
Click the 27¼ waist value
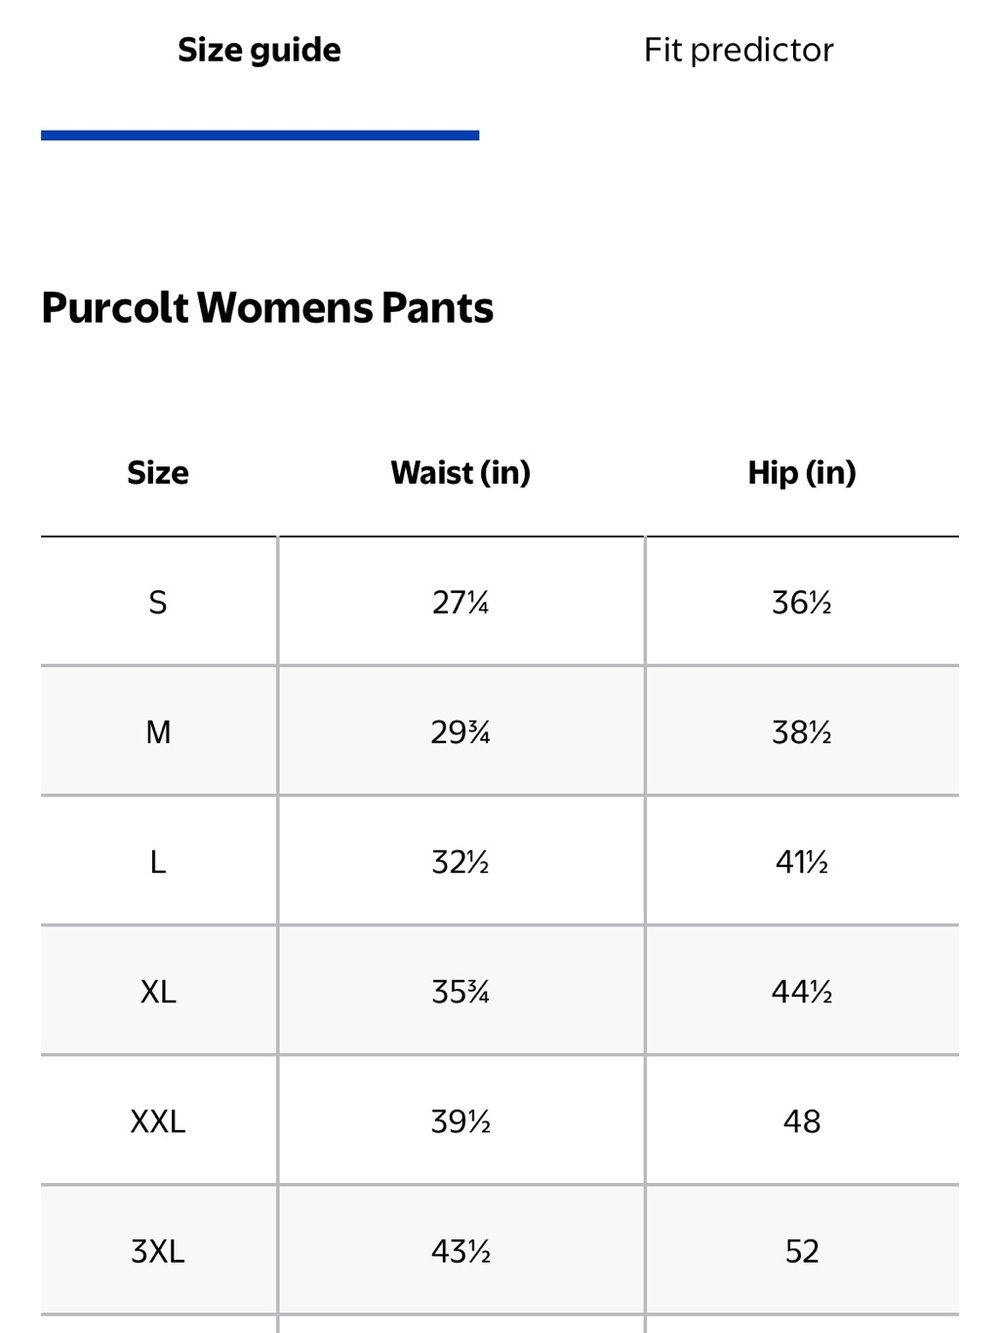pos(461,602)
